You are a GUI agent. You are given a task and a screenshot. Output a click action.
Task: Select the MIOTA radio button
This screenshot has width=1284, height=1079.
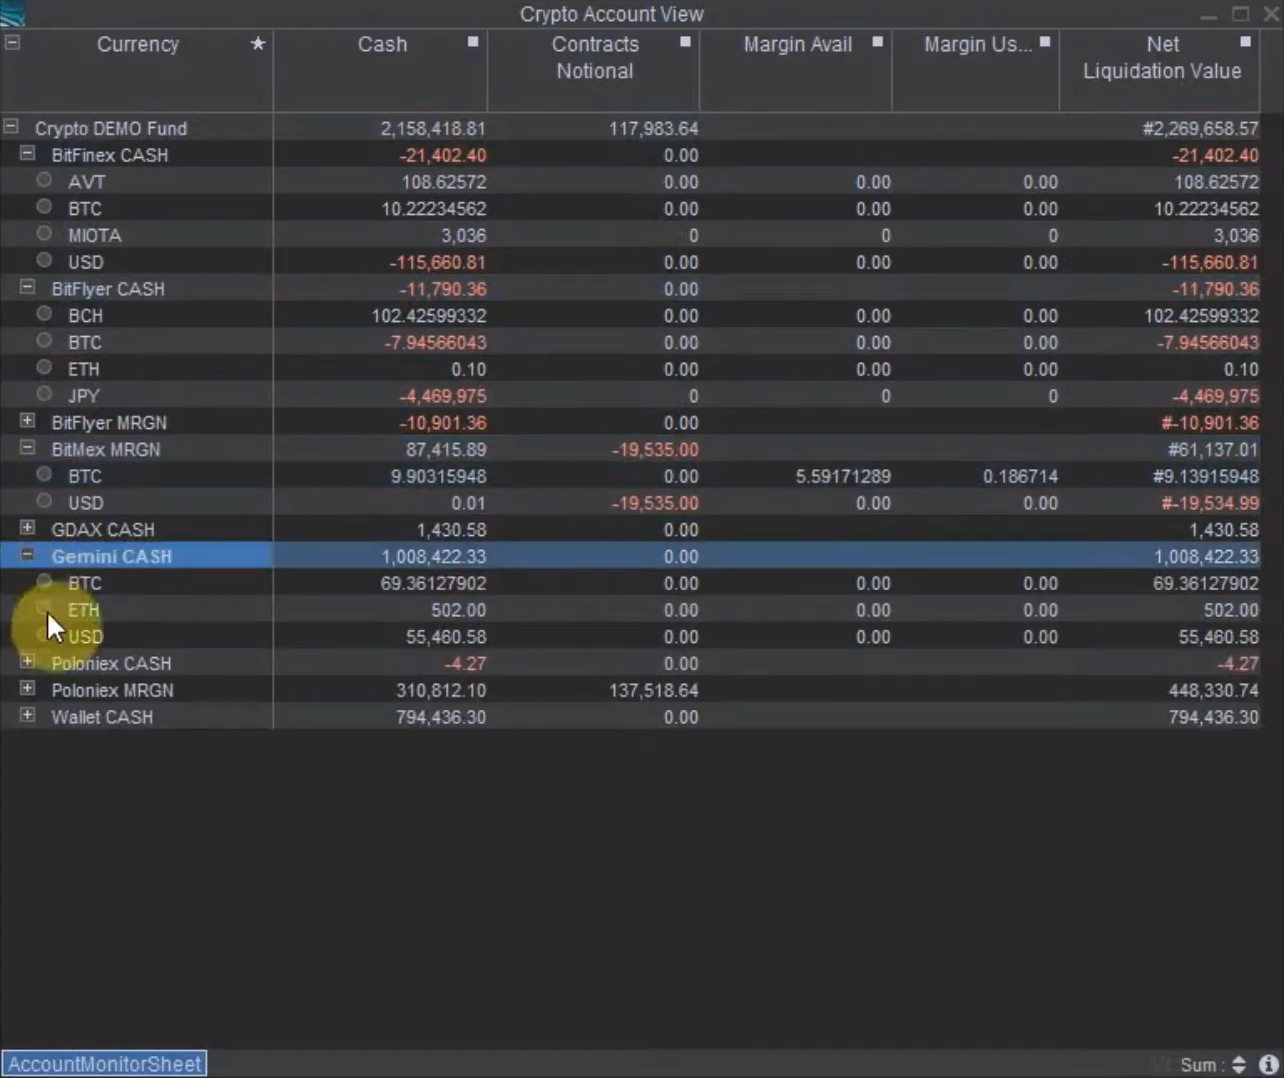pos(44,233)
